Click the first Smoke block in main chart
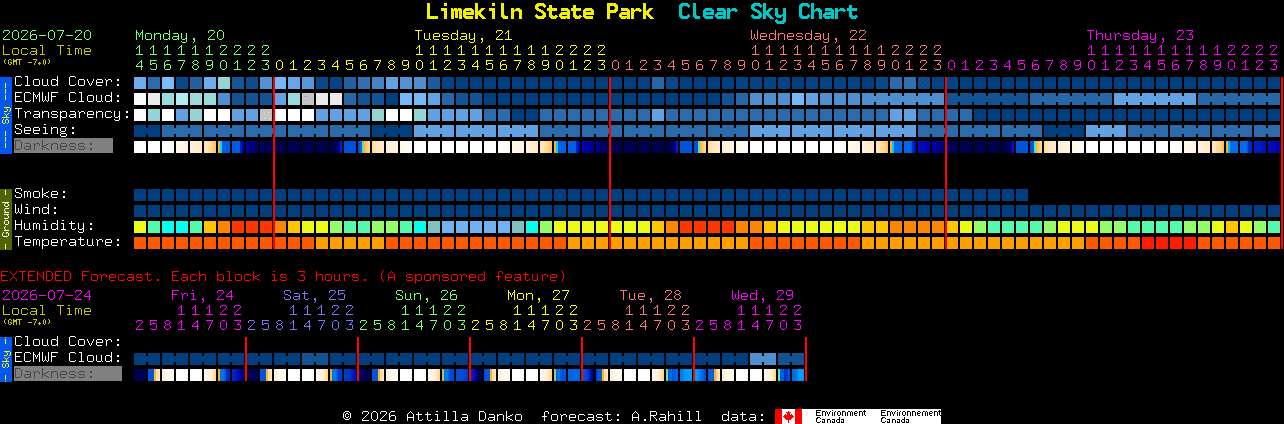Image resolution: width=1284 pixels, height=424 pixels. click(x=140, y=195)
